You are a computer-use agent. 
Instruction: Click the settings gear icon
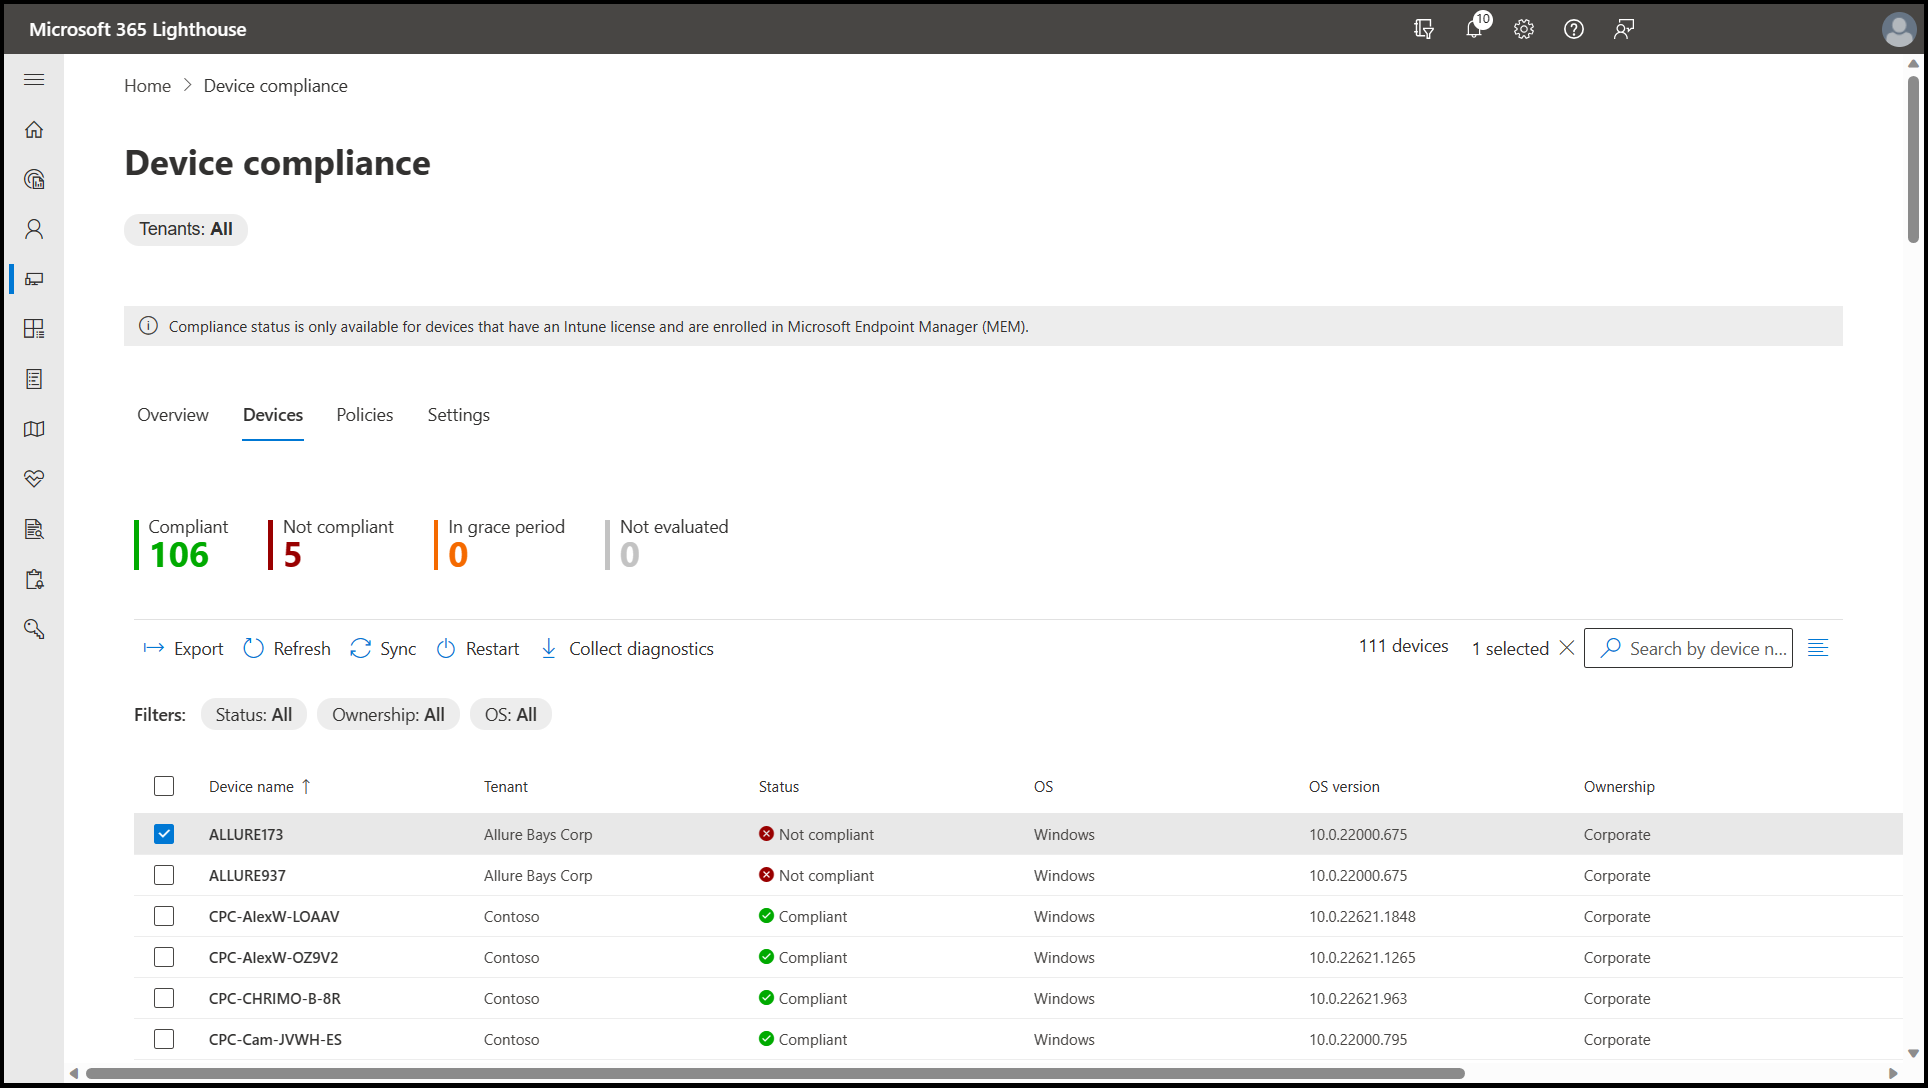click(x=1523, y=29)
